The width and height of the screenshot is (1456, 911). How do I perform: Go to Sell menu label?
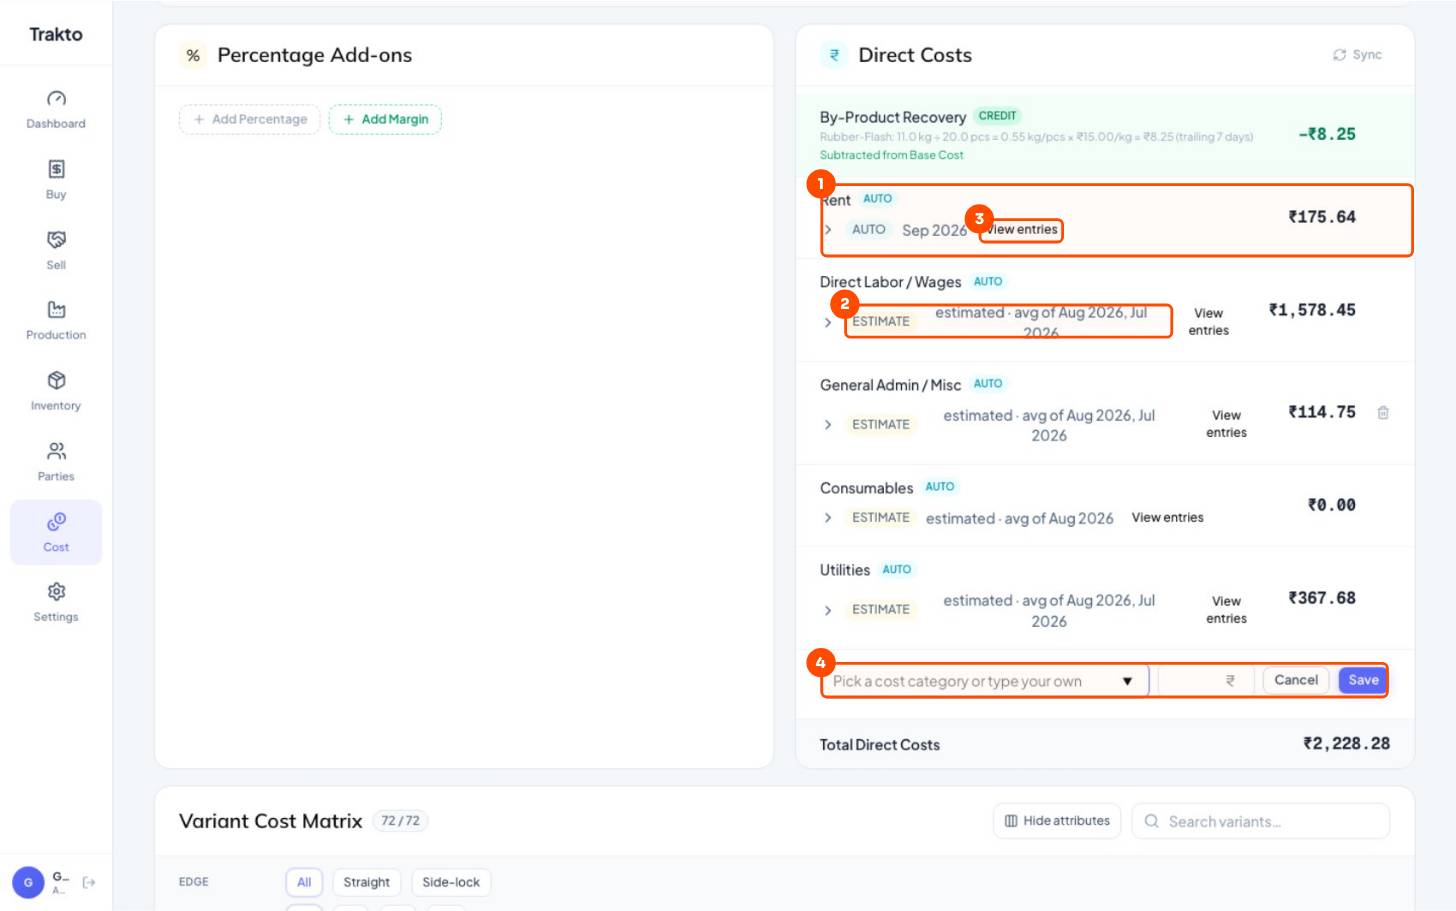56,265
